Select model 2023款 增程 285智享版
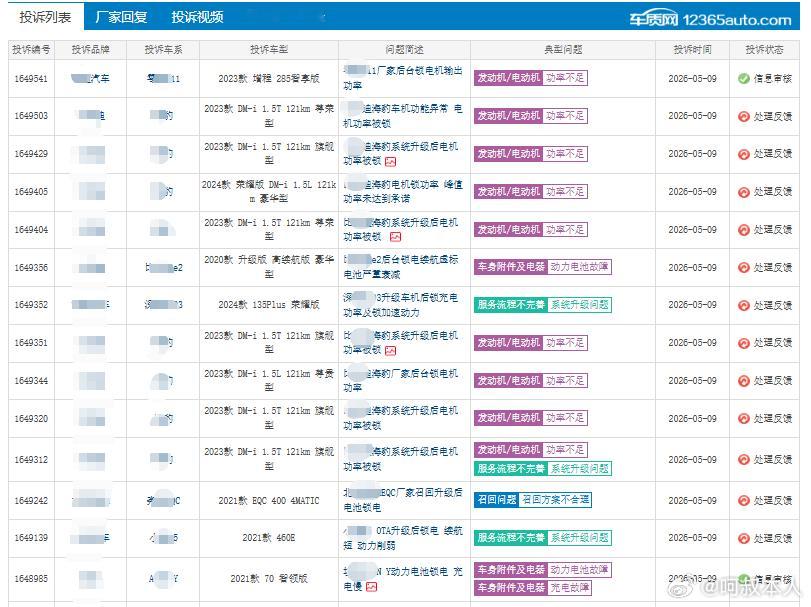Screen dimensions: 811x607 269,79
